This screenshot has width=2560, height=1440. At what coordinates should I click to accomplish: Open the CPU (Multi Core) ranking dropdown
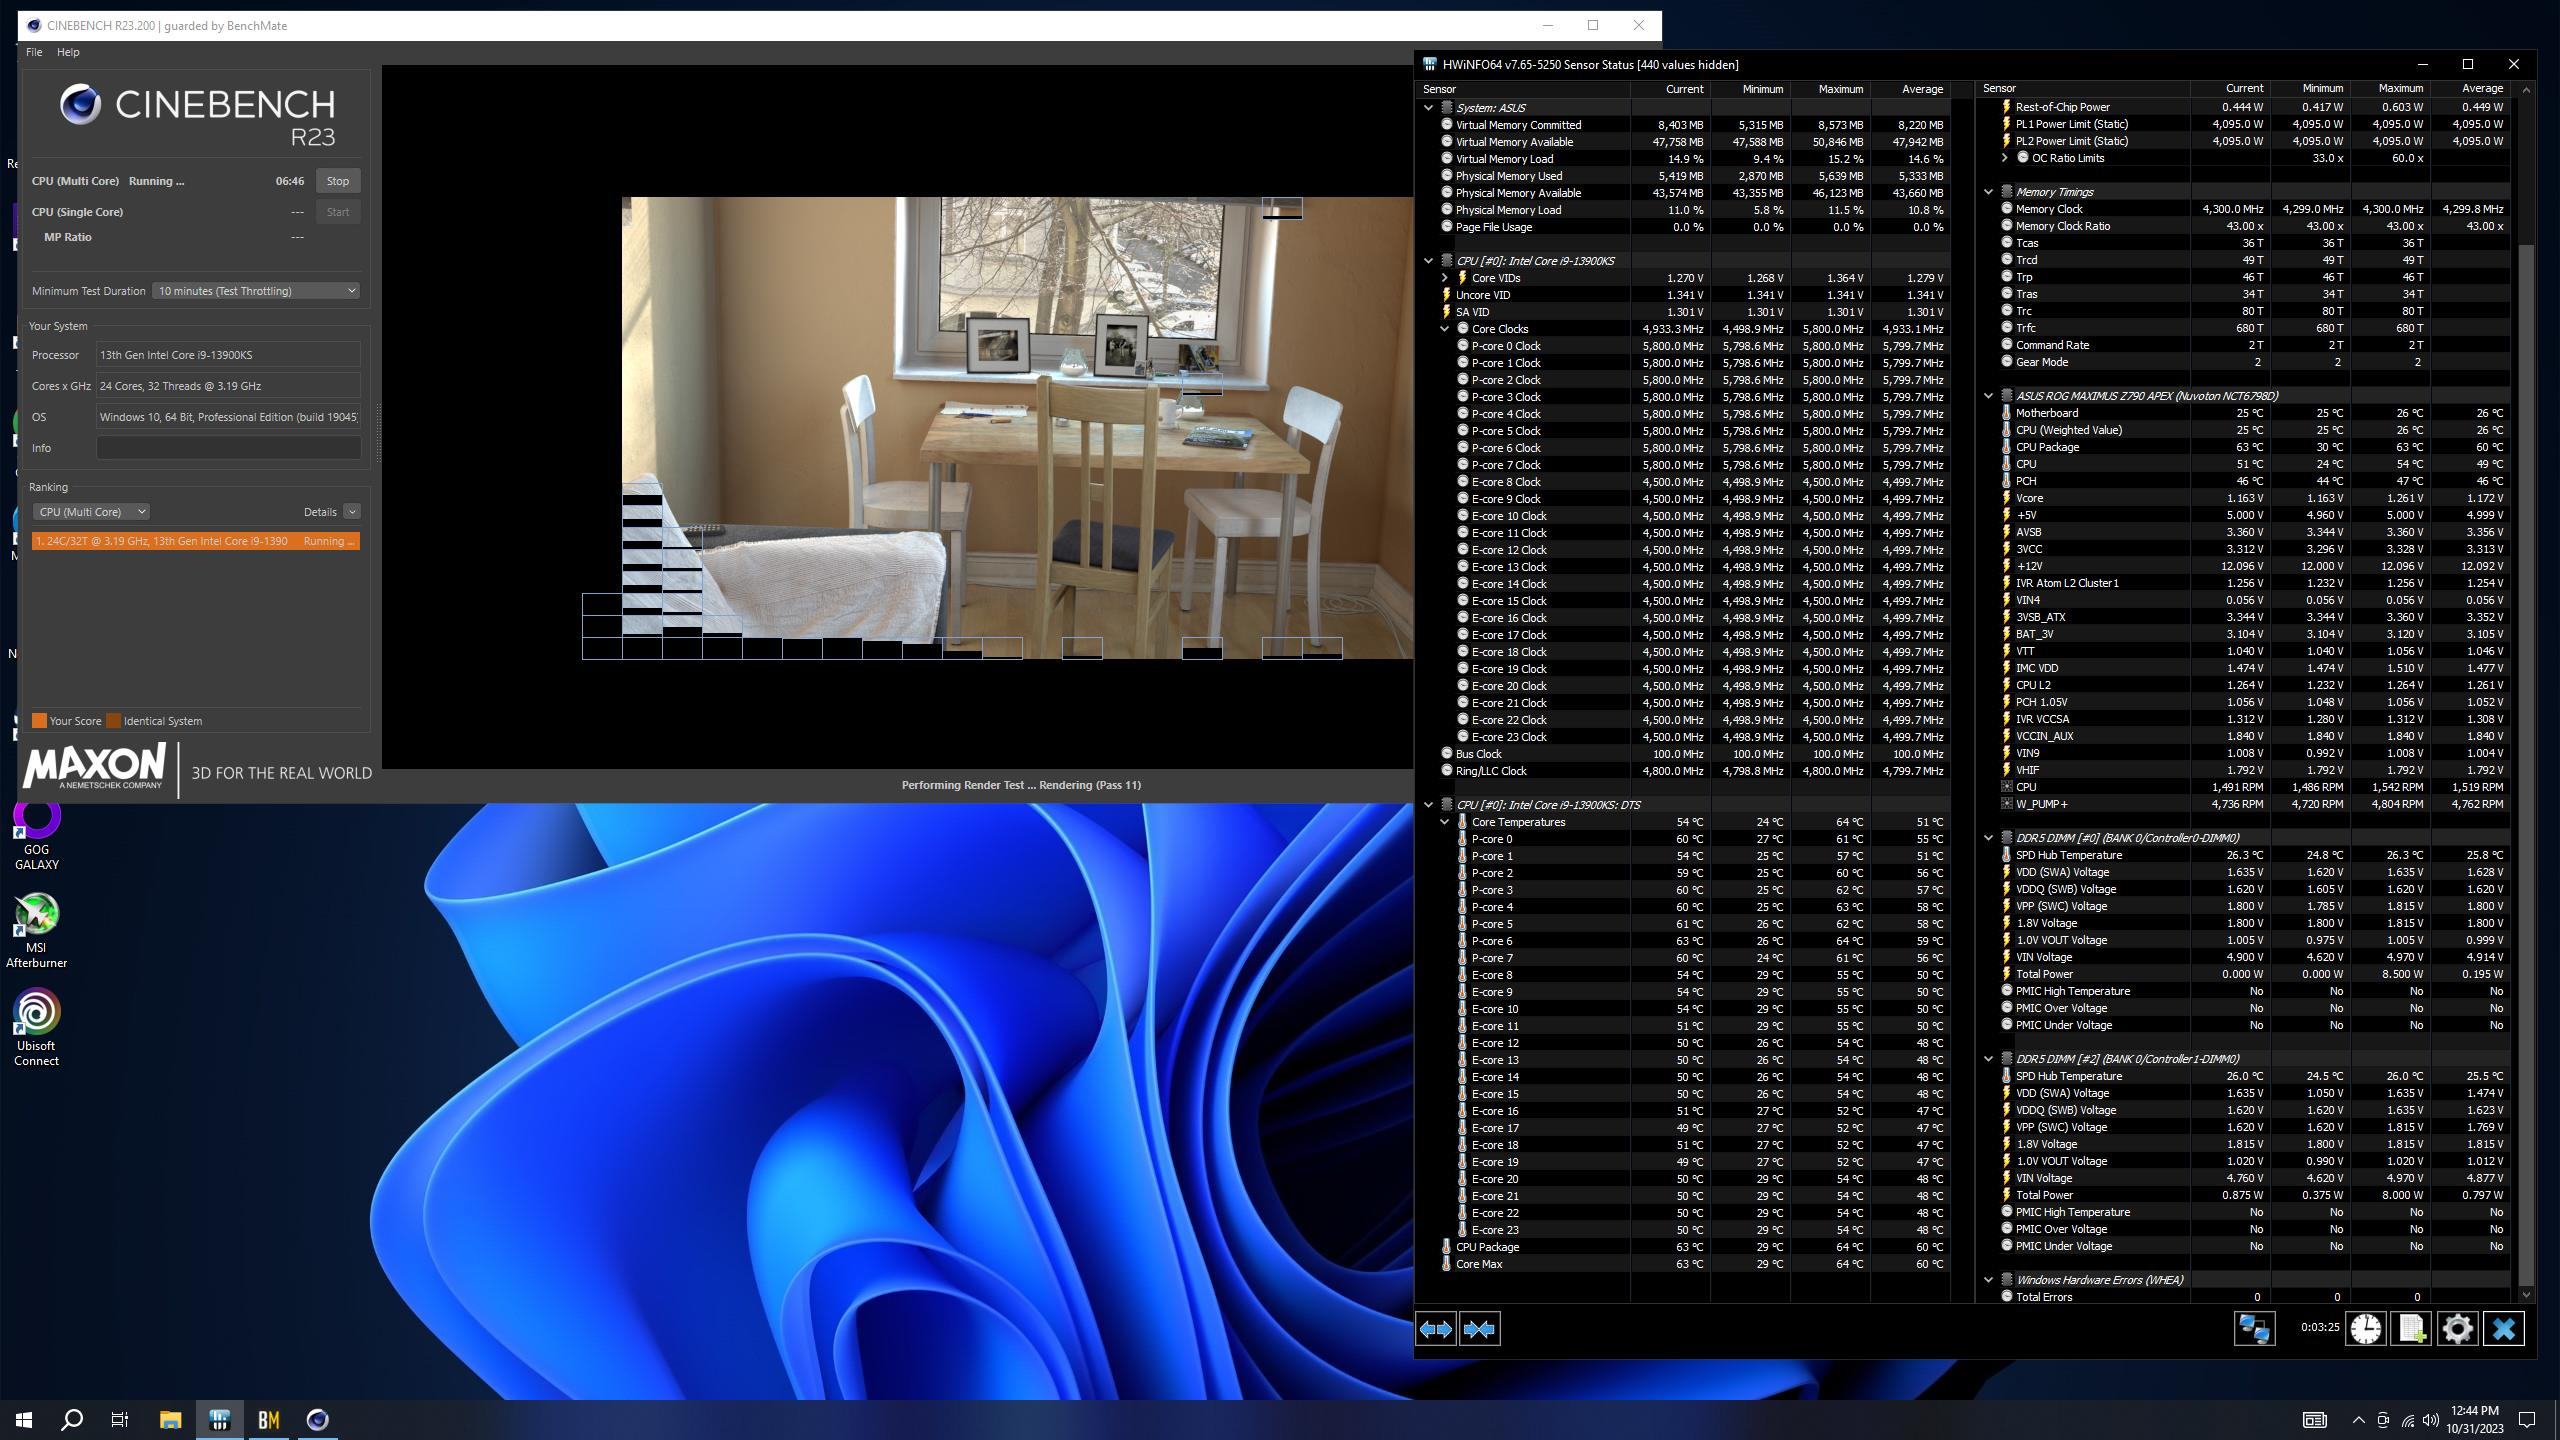coord(91,512)
